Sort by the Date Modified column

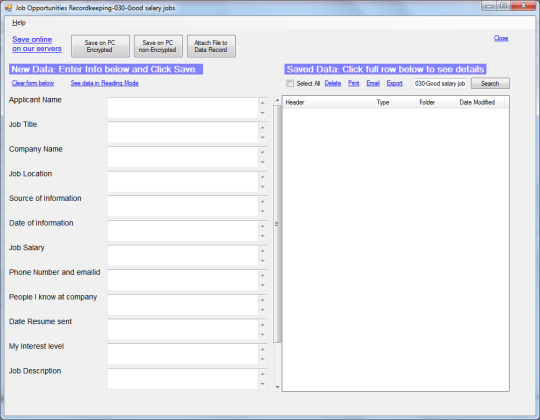480,102
